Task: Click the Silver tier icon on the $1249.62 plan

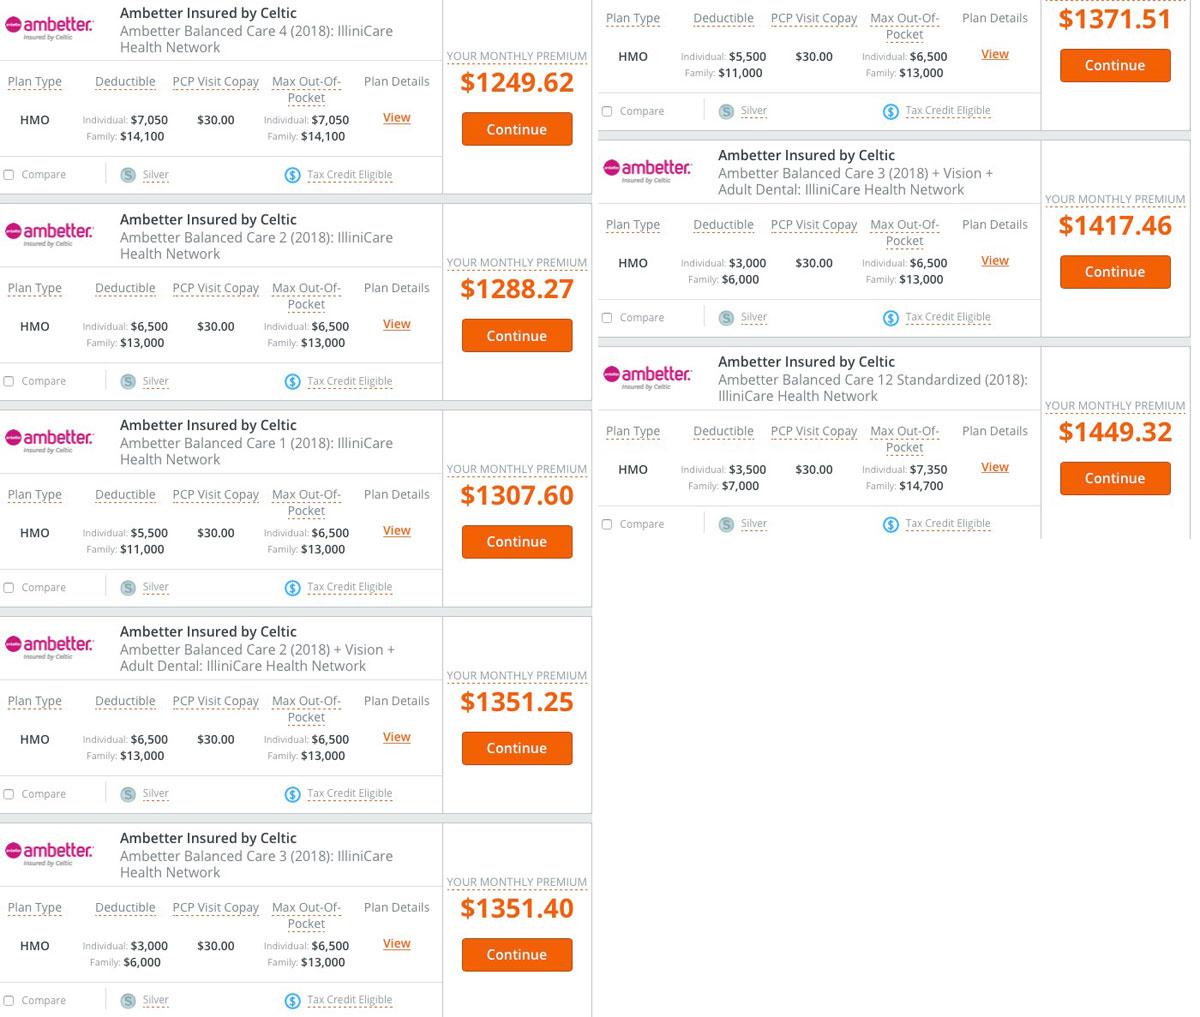Action: [128, 175]
